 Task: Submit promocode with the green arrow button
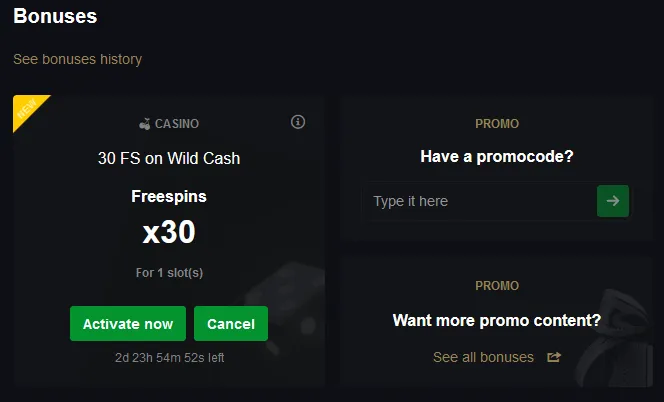point(612,201)
